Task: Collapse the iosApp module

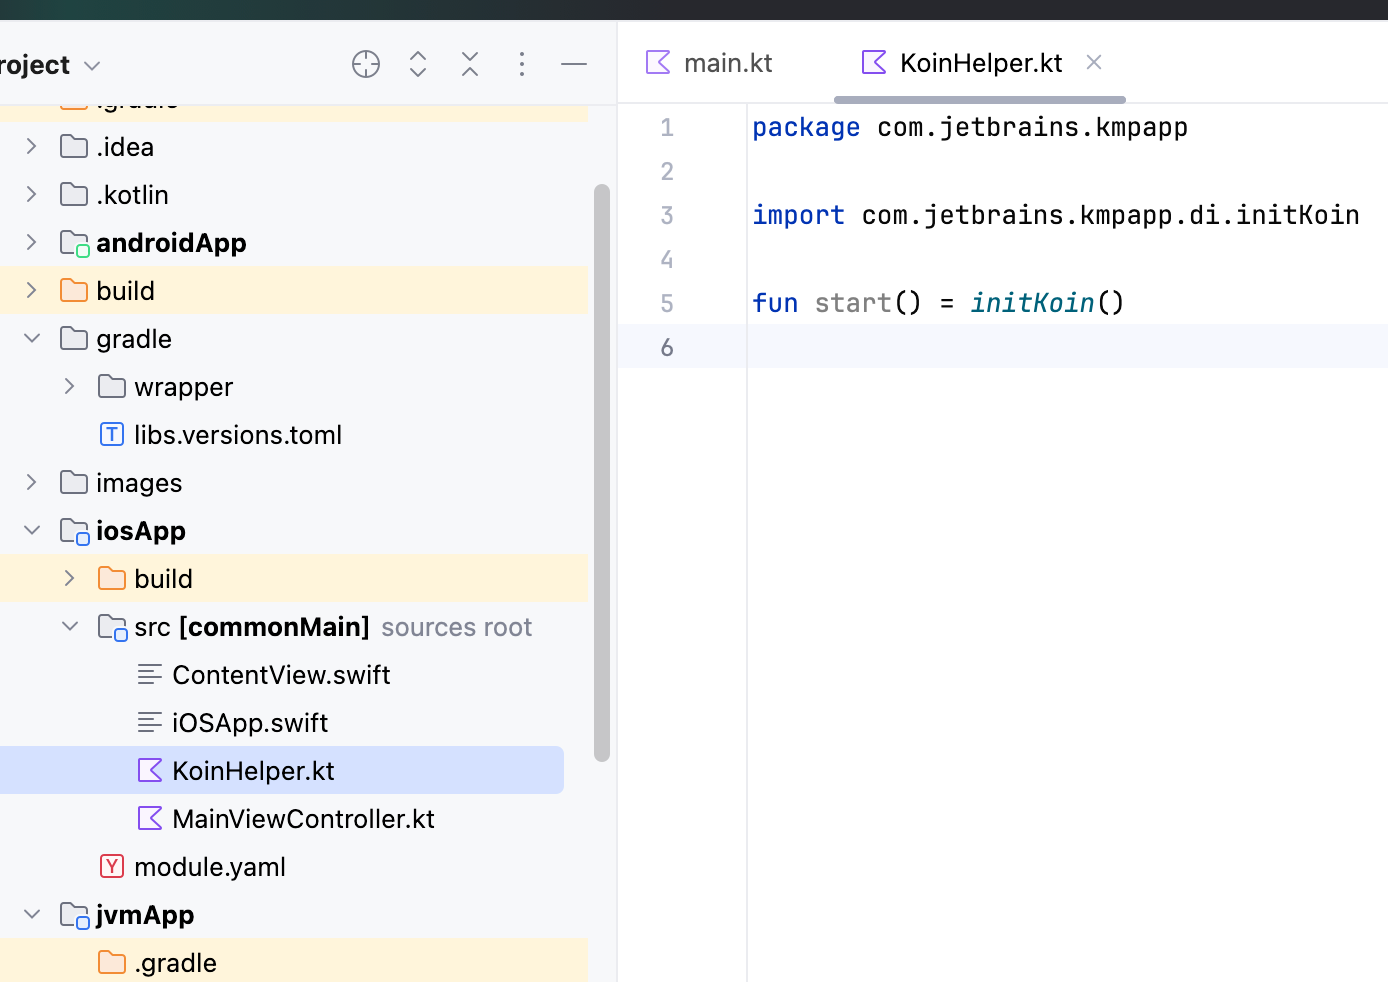Action: [32, 530]
